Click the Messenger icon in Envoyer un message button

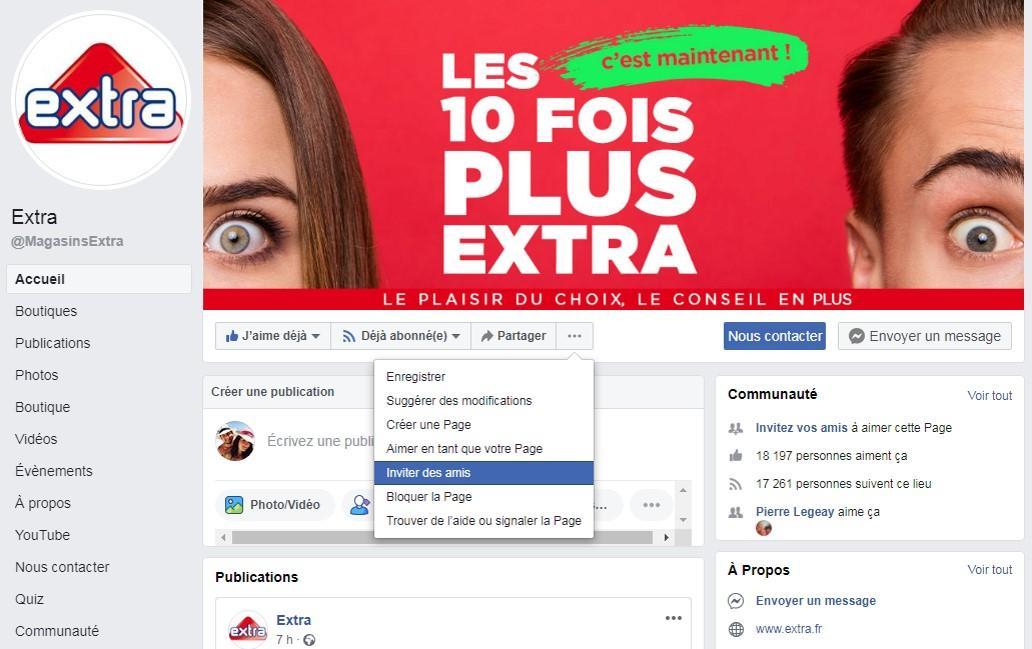[856, 336]
